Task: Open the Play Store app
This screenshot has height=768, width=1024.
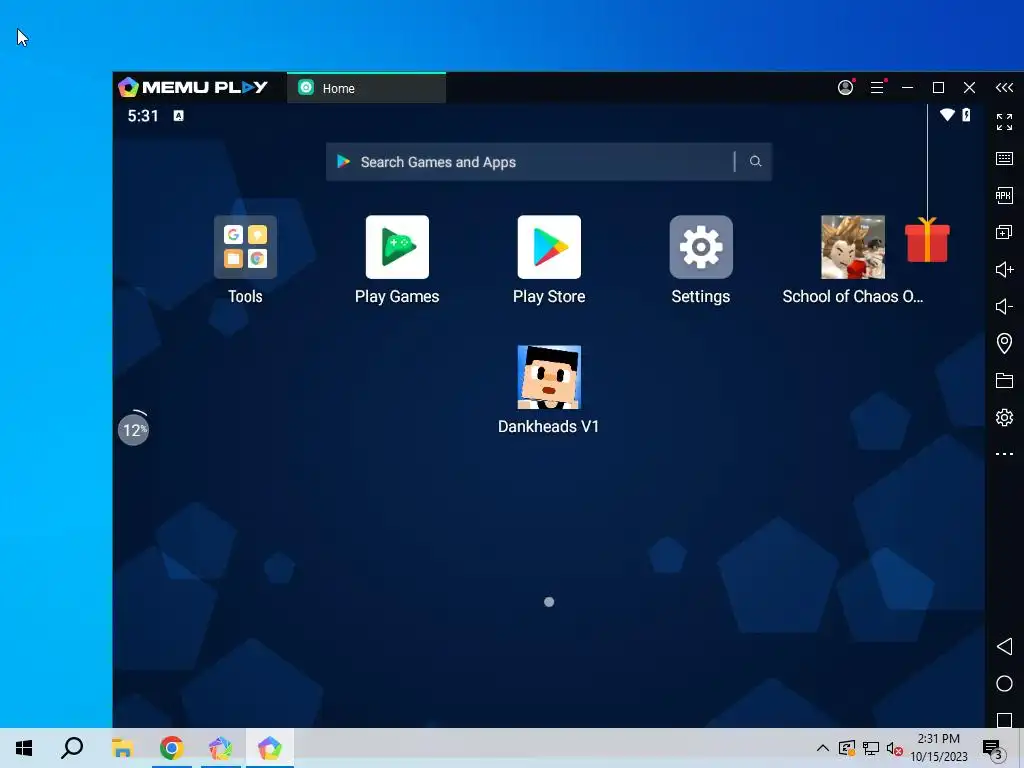Action: tap(549, 248)
